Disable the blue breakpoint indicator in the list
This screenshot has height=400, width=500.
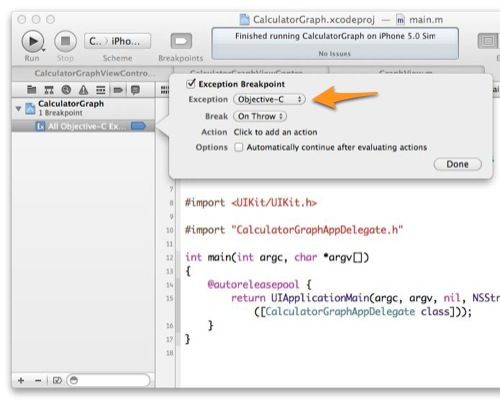pyautogui.click(x=138, y=126)
